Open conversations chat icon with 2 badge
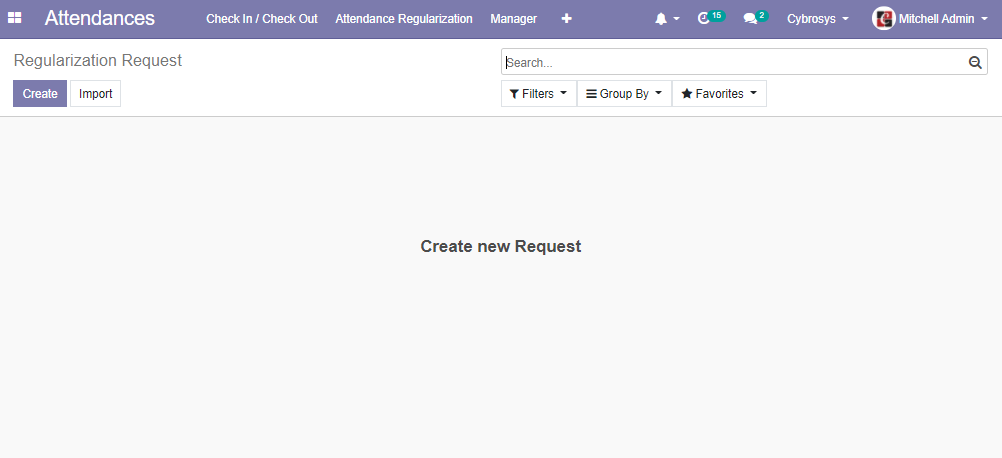 (751, 19)
